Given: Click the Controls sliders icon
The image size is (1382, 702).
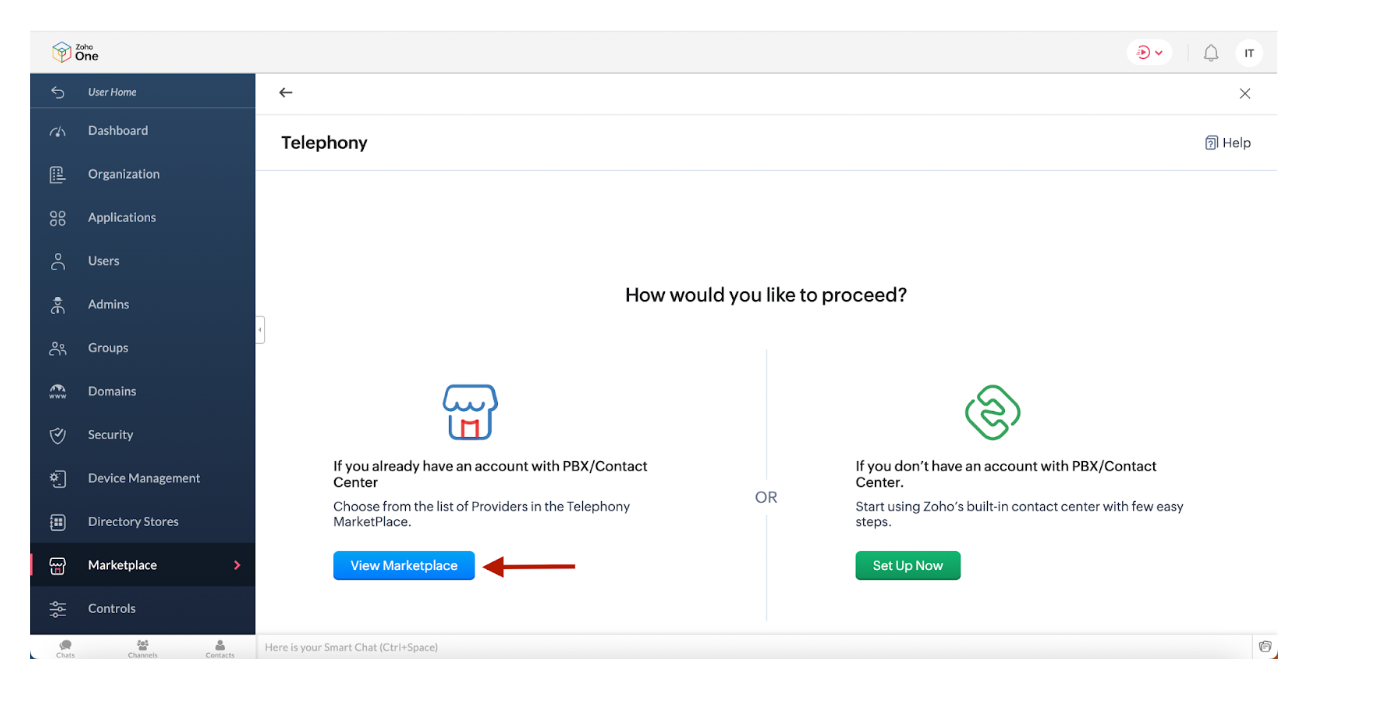Looking at the screenshot, I should pos(58,609).
